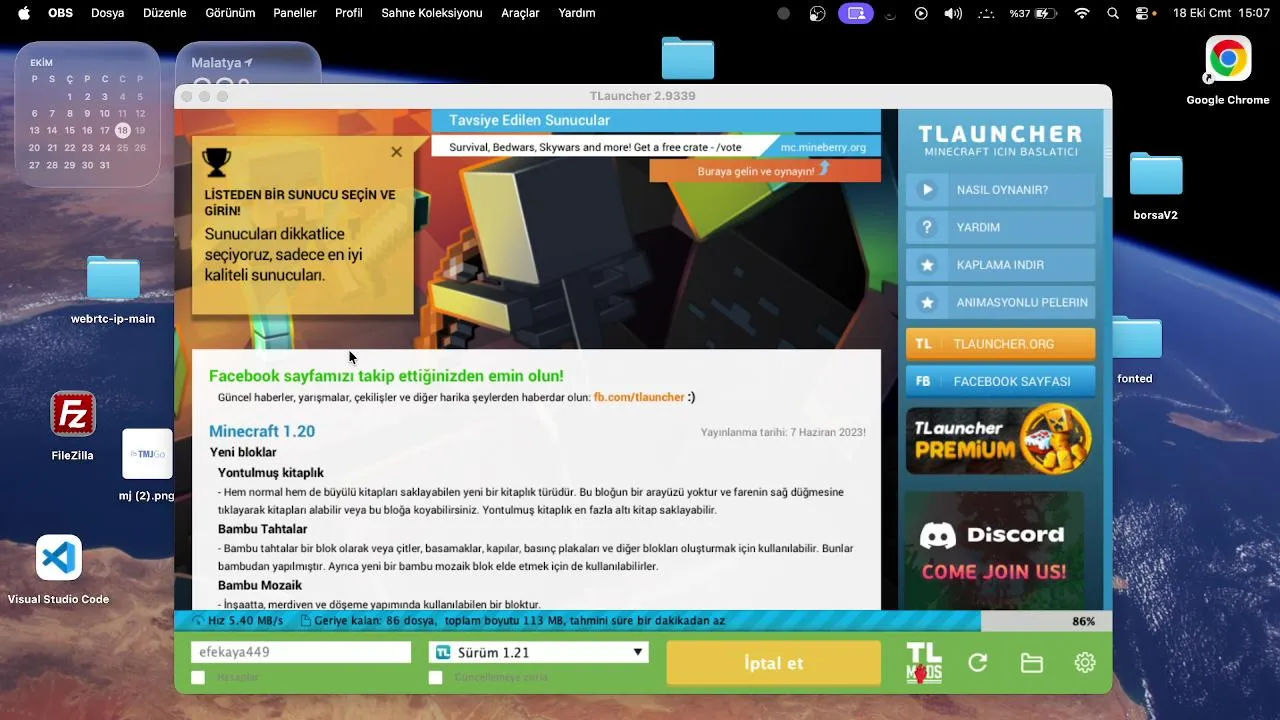Viewport: 1280px width, 720px height.
Task: Close the yellow server tip popup
Action: click(396, 152)
